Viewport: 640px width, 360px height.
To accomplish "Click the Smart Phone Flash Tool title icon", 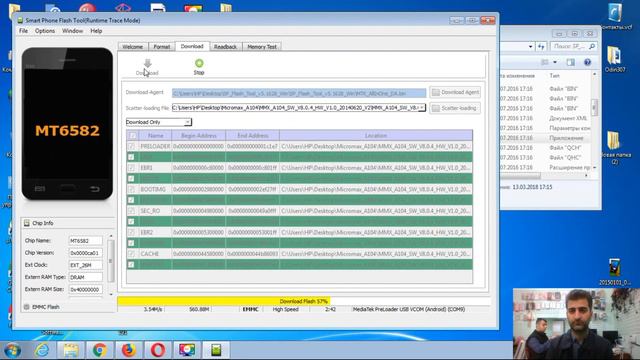I will (x=20, y=20).
